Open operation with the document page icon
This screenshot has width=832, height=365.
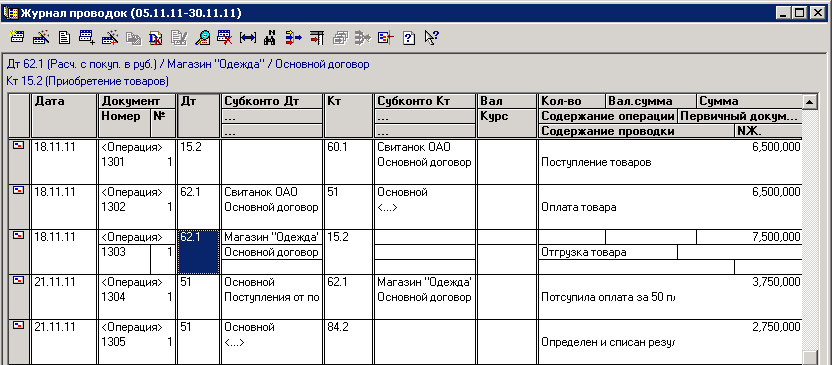pyautogui.click(x=64, y=38)
